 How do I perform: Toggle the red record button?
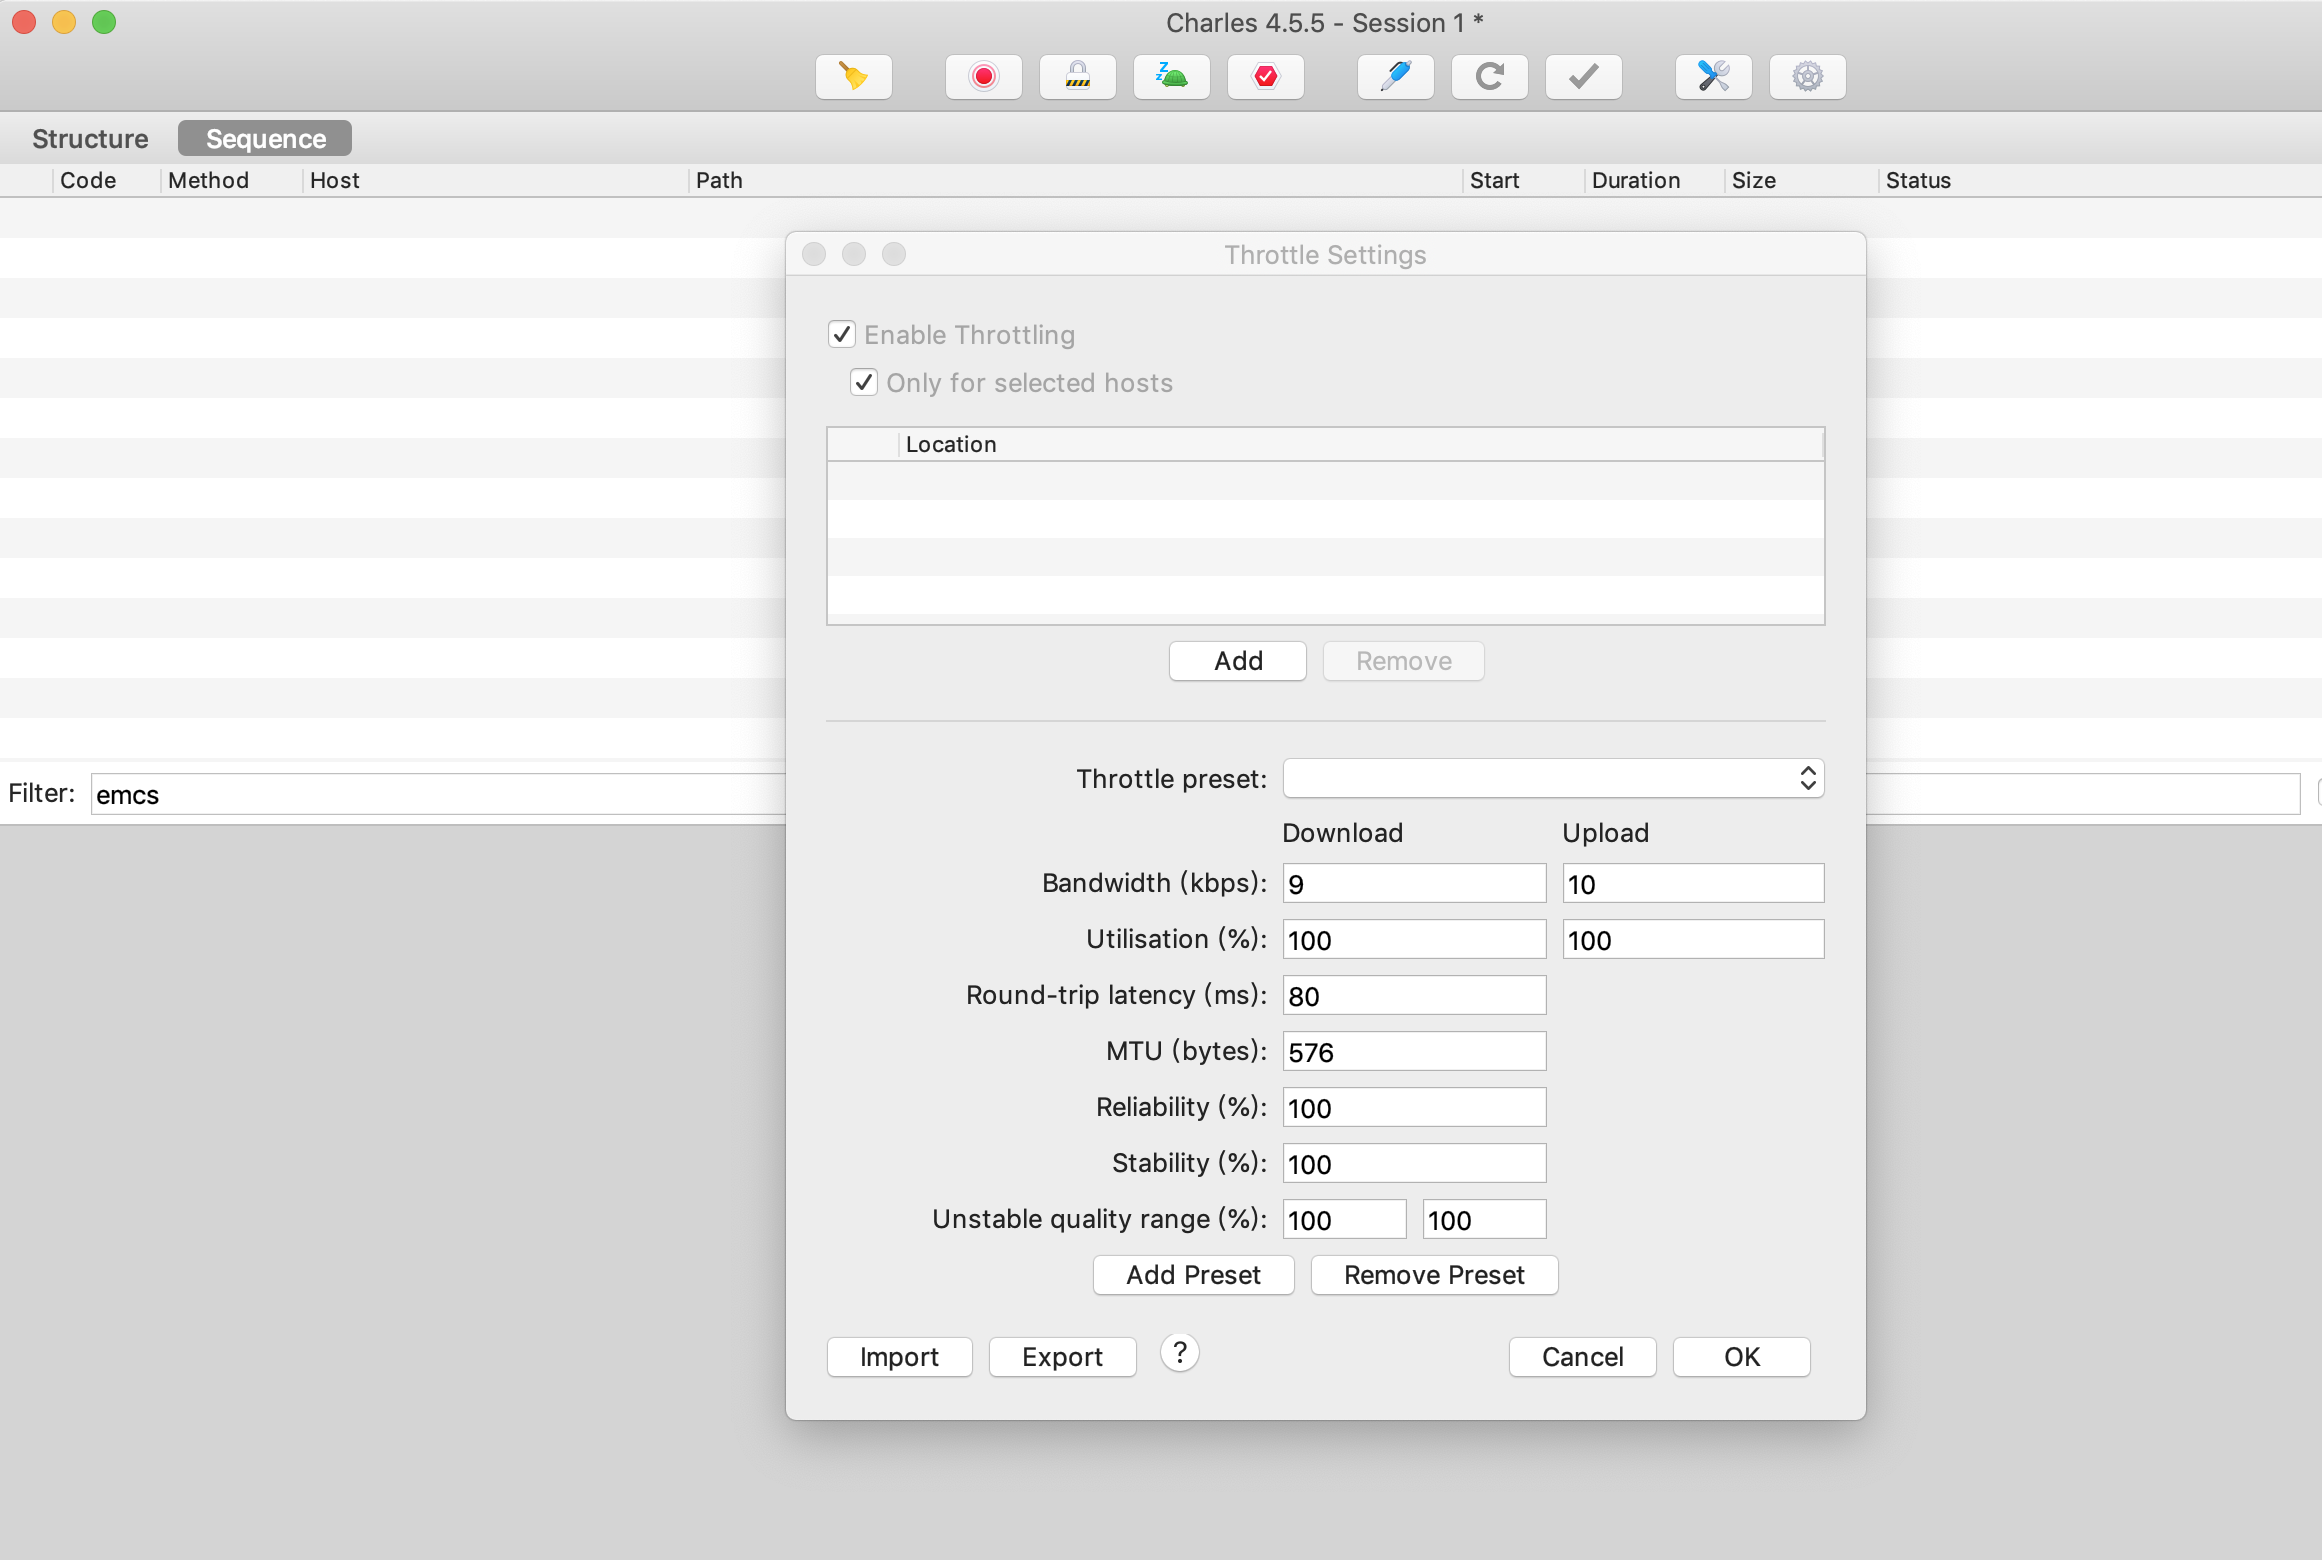click(983, 77)
